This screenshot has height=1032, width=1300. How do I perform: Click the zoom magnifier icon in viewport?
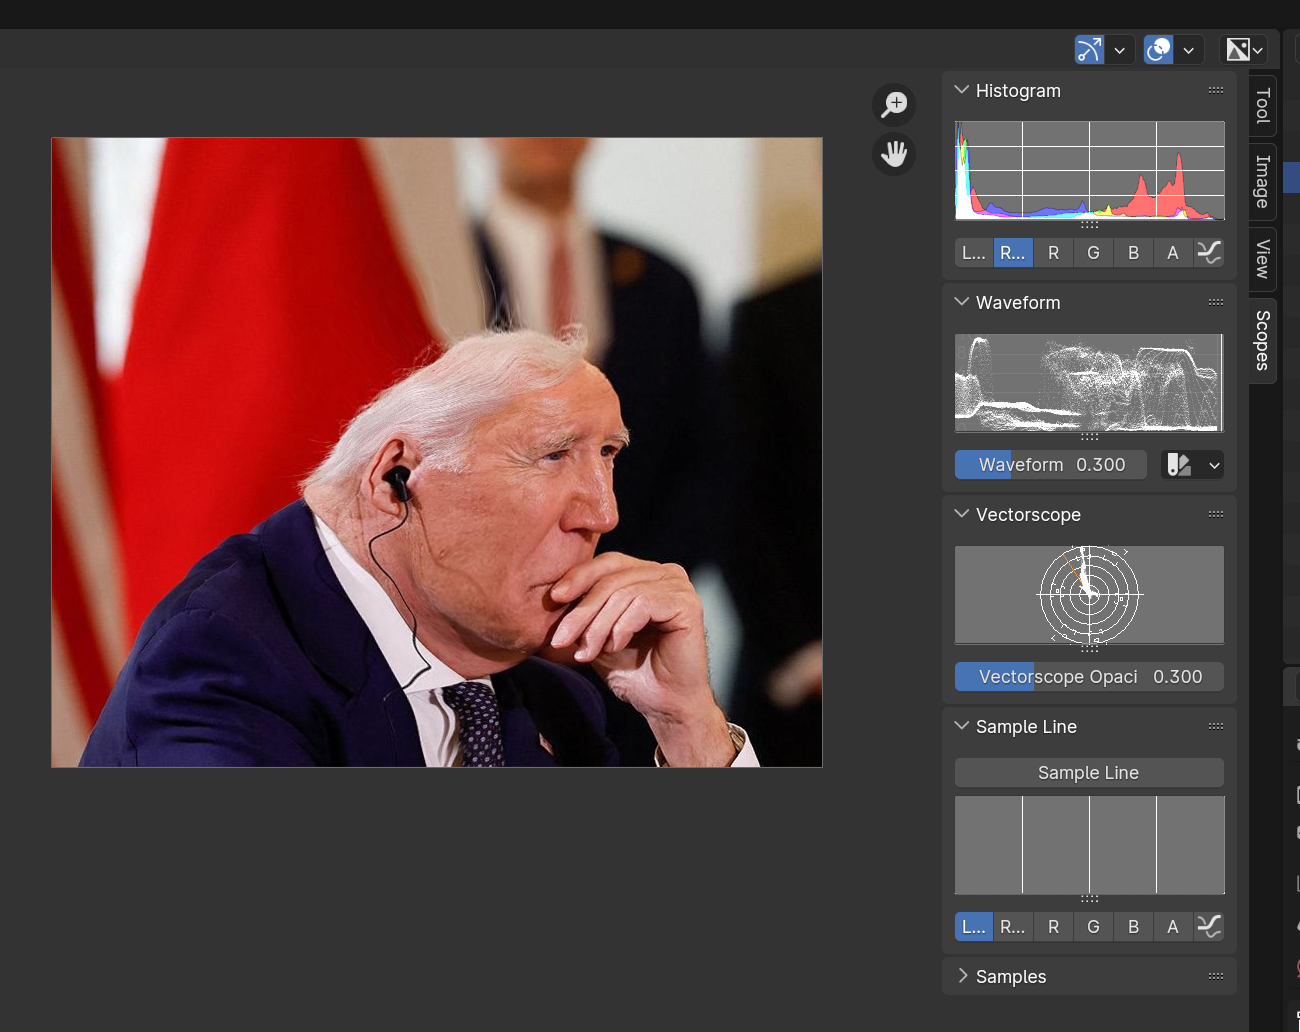894,104
